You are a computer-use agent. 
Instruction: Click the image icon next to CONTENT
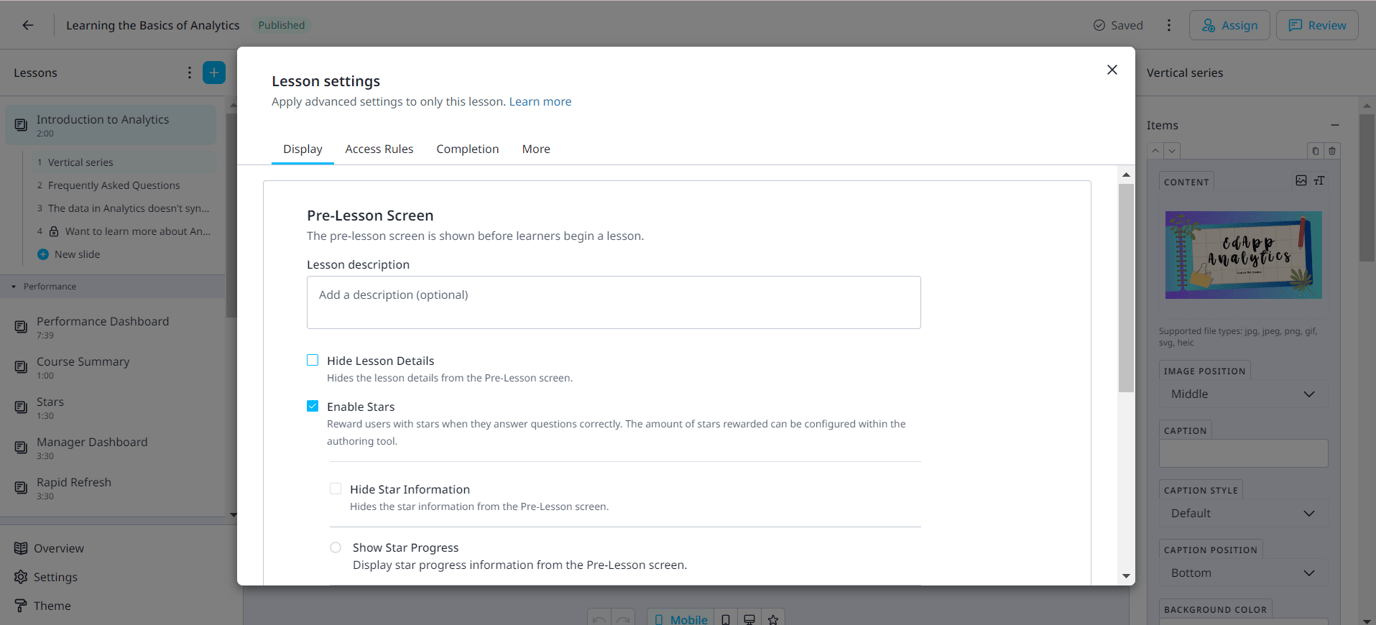[x=1301, y=181]
